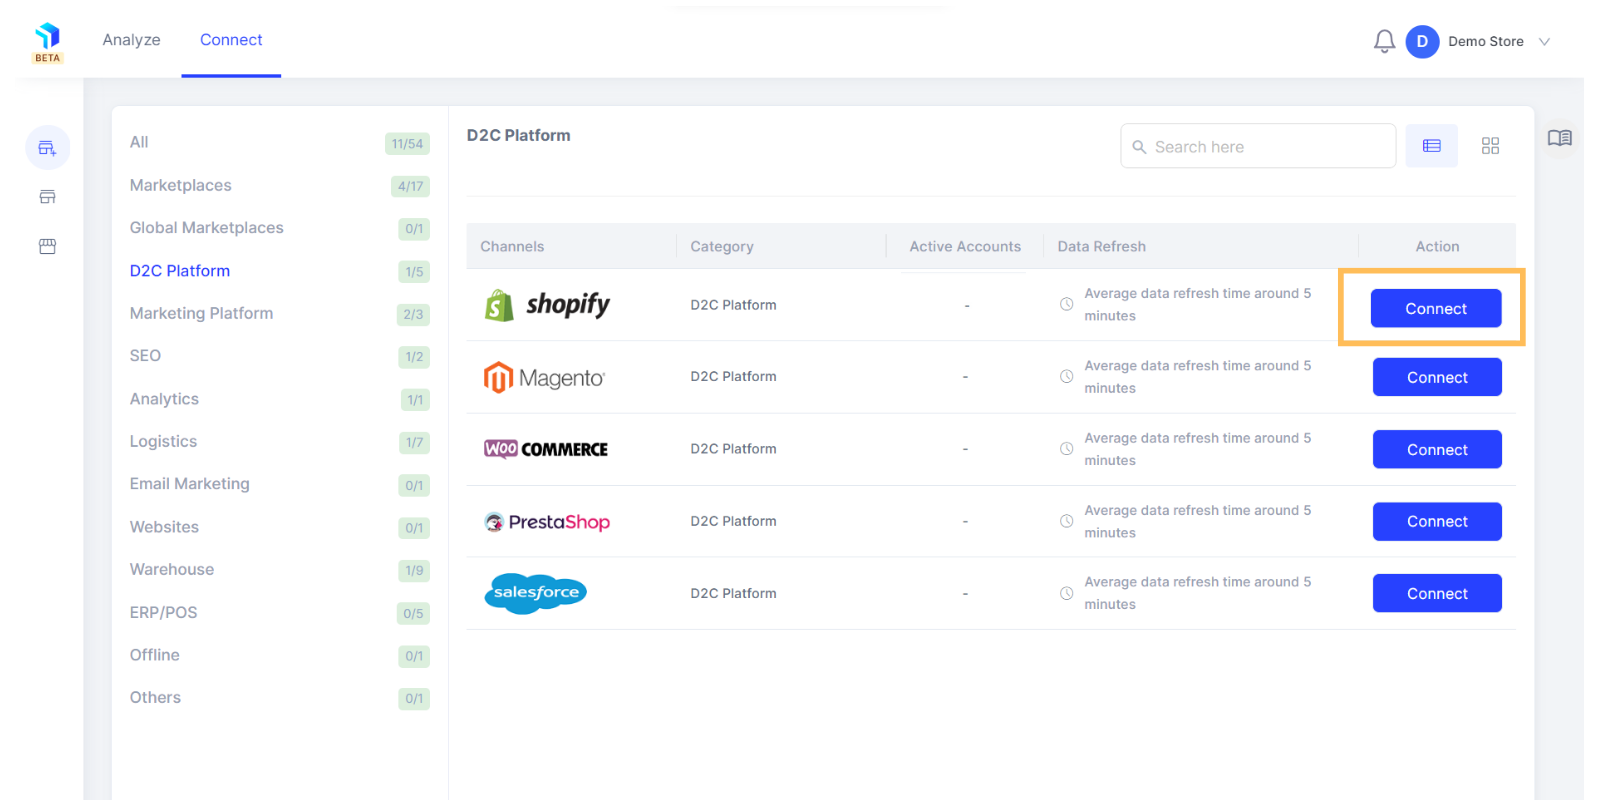Screen dimensions: 1600x800
Task: Click the 2/3 Marketing Platform badge
Action: (x=413, y=314)
